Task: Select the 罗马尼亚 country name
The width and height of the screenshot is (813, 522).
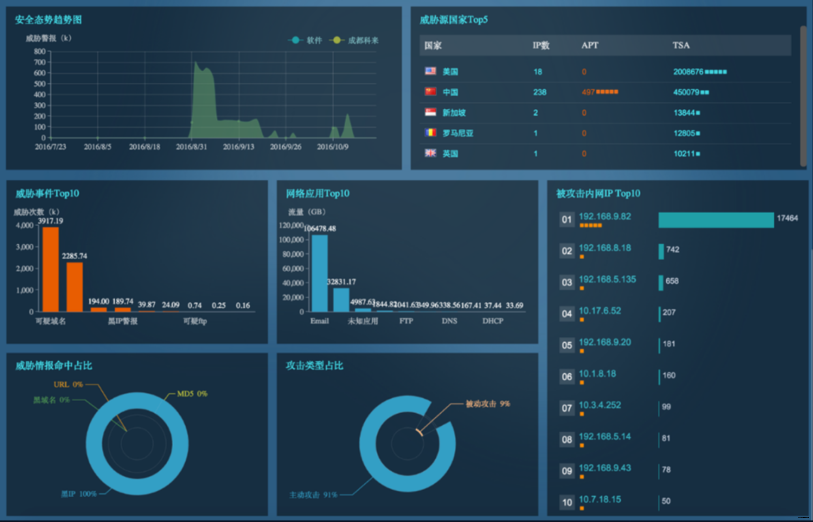Action: coord(458,133)
